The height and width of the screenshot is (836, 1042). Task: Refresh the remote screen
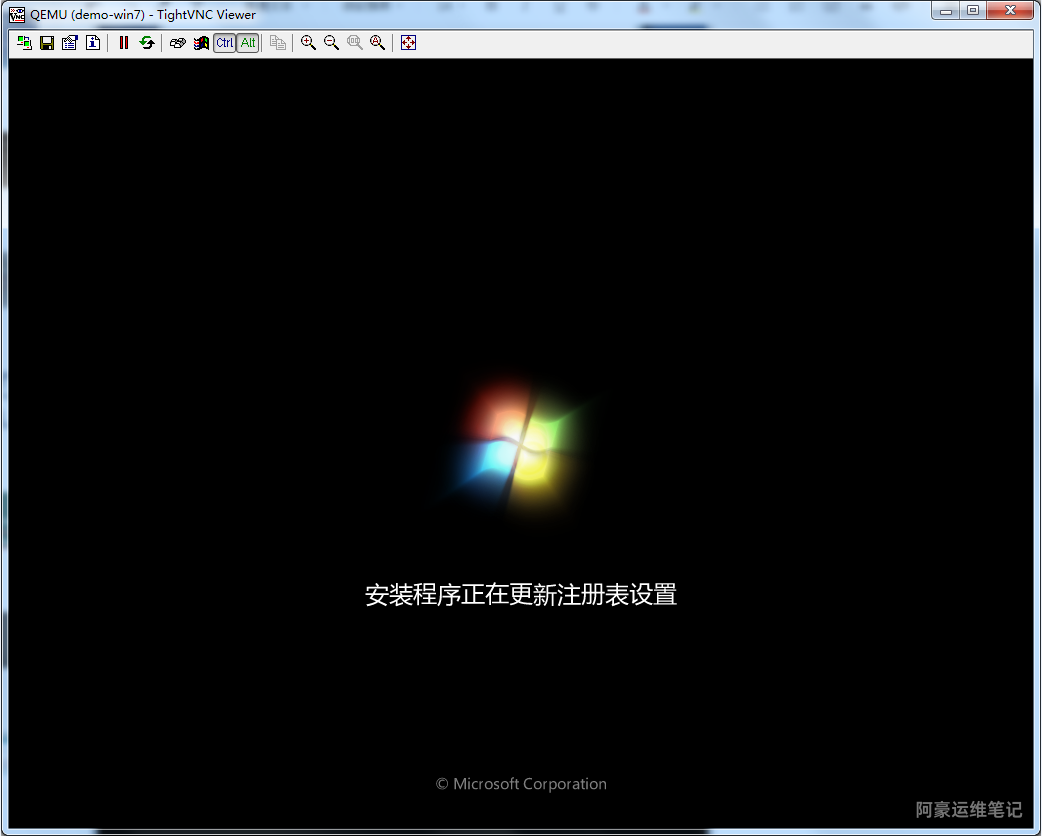[147, 43]
